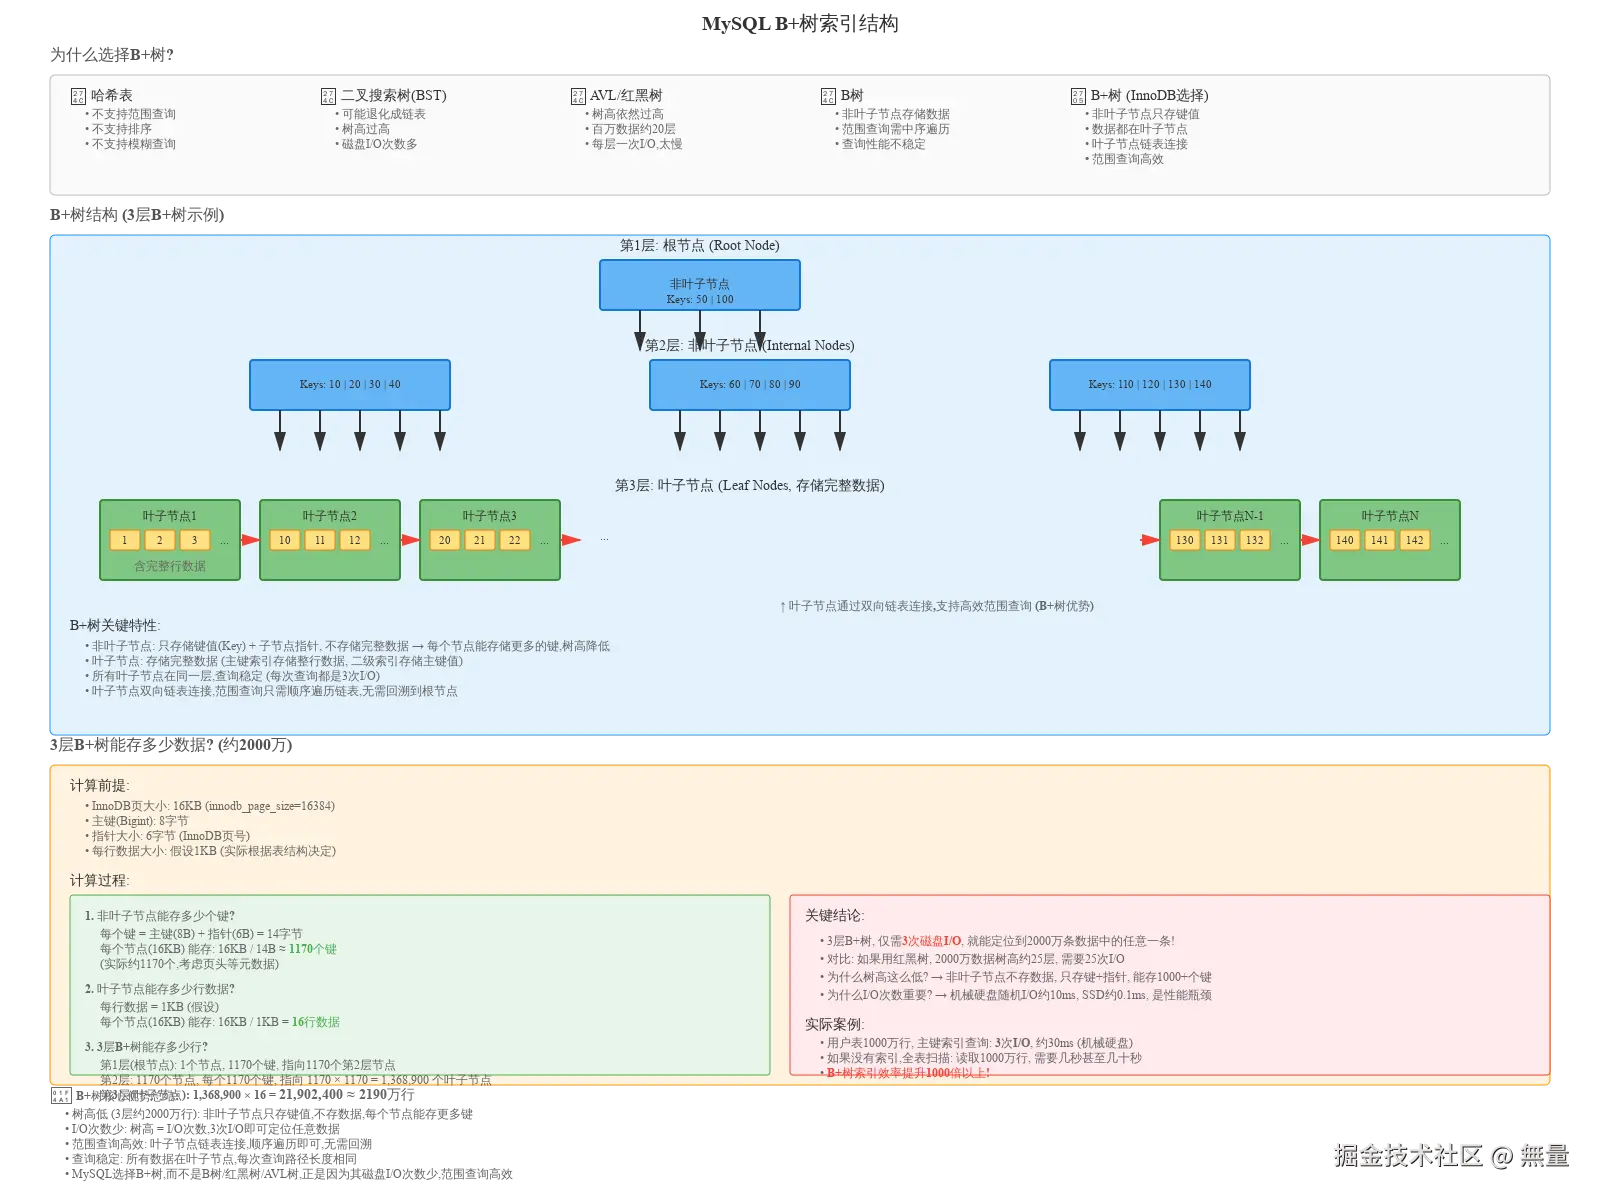Screen dimensions: 1600x1200
Task: Click the icon beside B树 heading
Action: tap(829, 96)
